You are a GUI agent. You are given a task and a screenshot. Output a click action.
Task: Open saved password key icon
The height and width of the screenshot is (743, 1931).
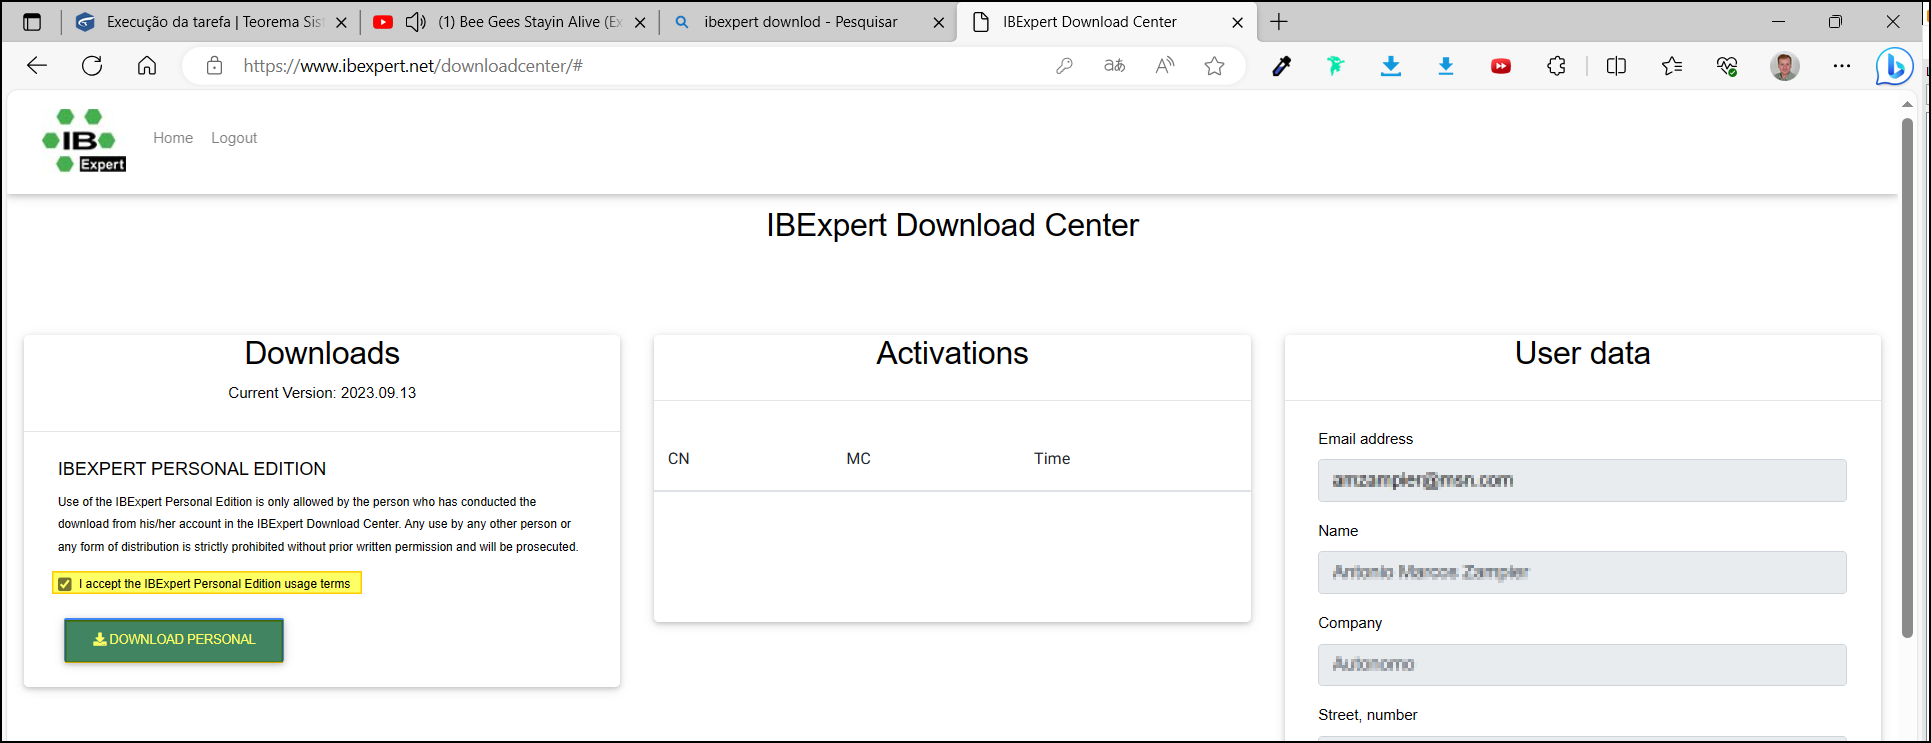pyautogui.click(x=1064, y=66)
